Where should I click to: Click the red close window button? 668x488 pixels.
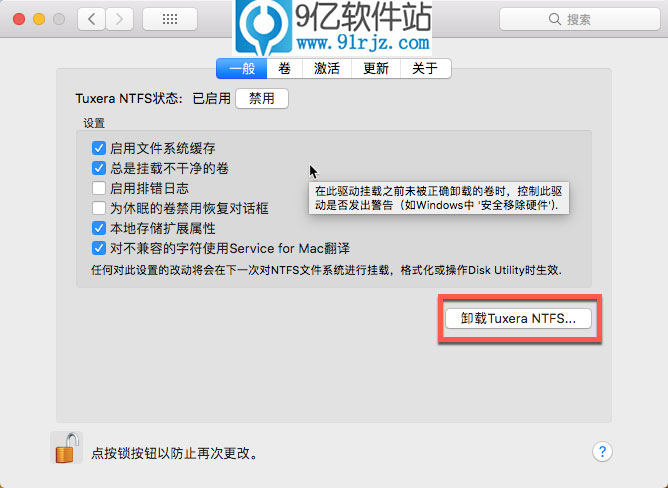click(x=20, y=19)
